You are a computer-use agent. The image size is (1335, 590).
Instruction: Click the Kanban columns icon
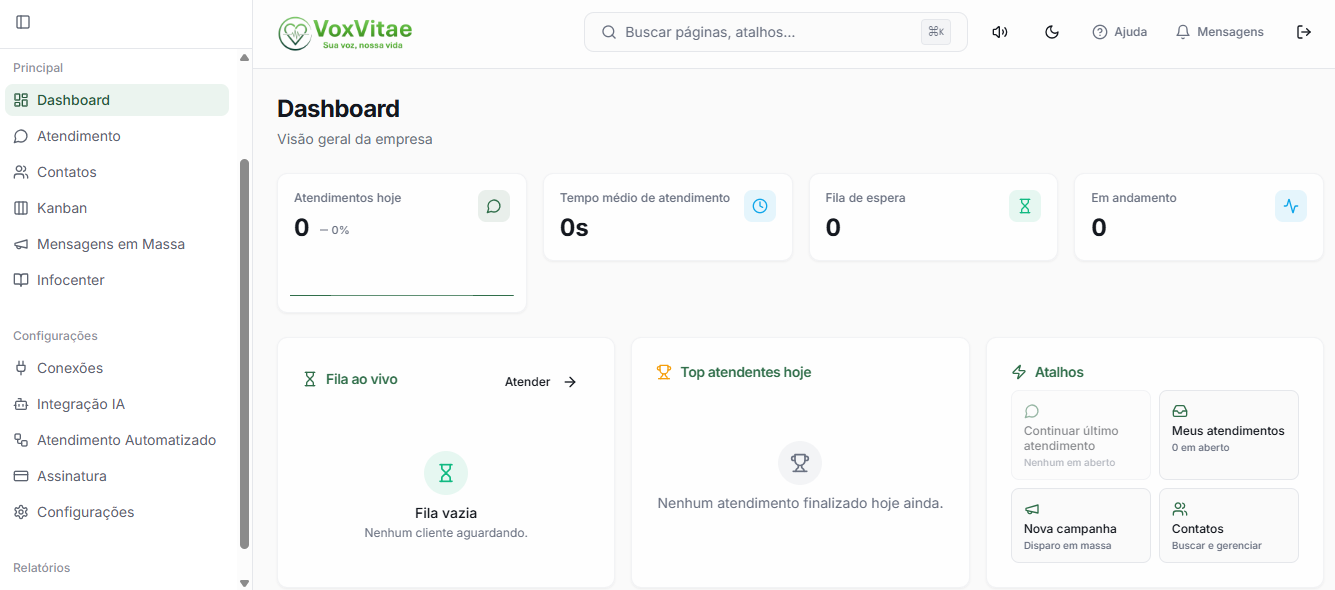(x=21, y=208)
